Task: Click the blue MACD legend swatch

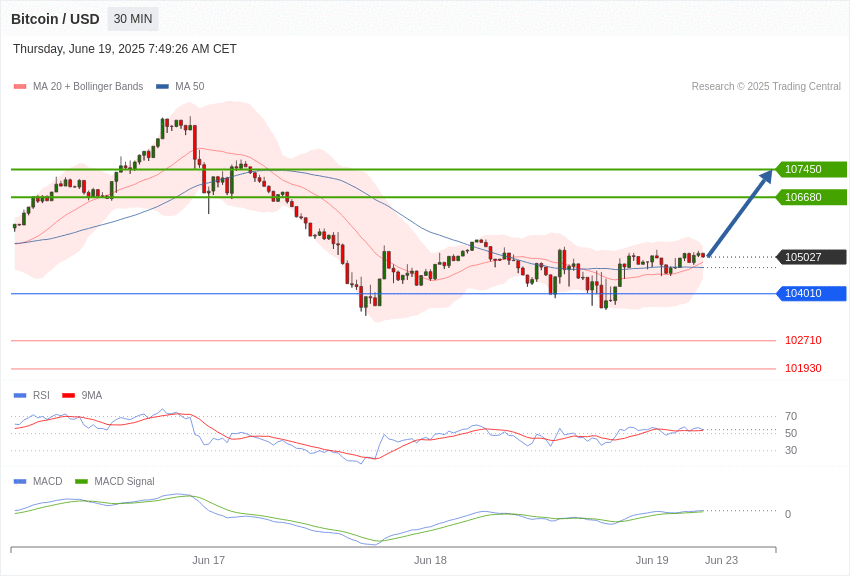Action: (20, 481)
